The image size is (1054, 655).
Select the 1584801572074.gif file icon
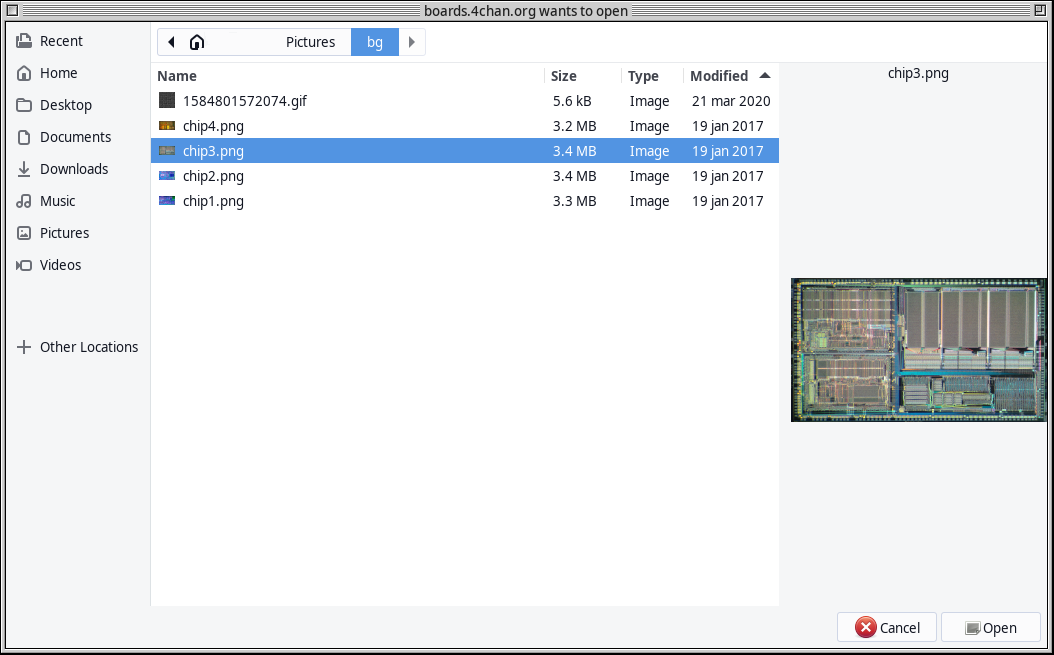[x=167, y=101]
